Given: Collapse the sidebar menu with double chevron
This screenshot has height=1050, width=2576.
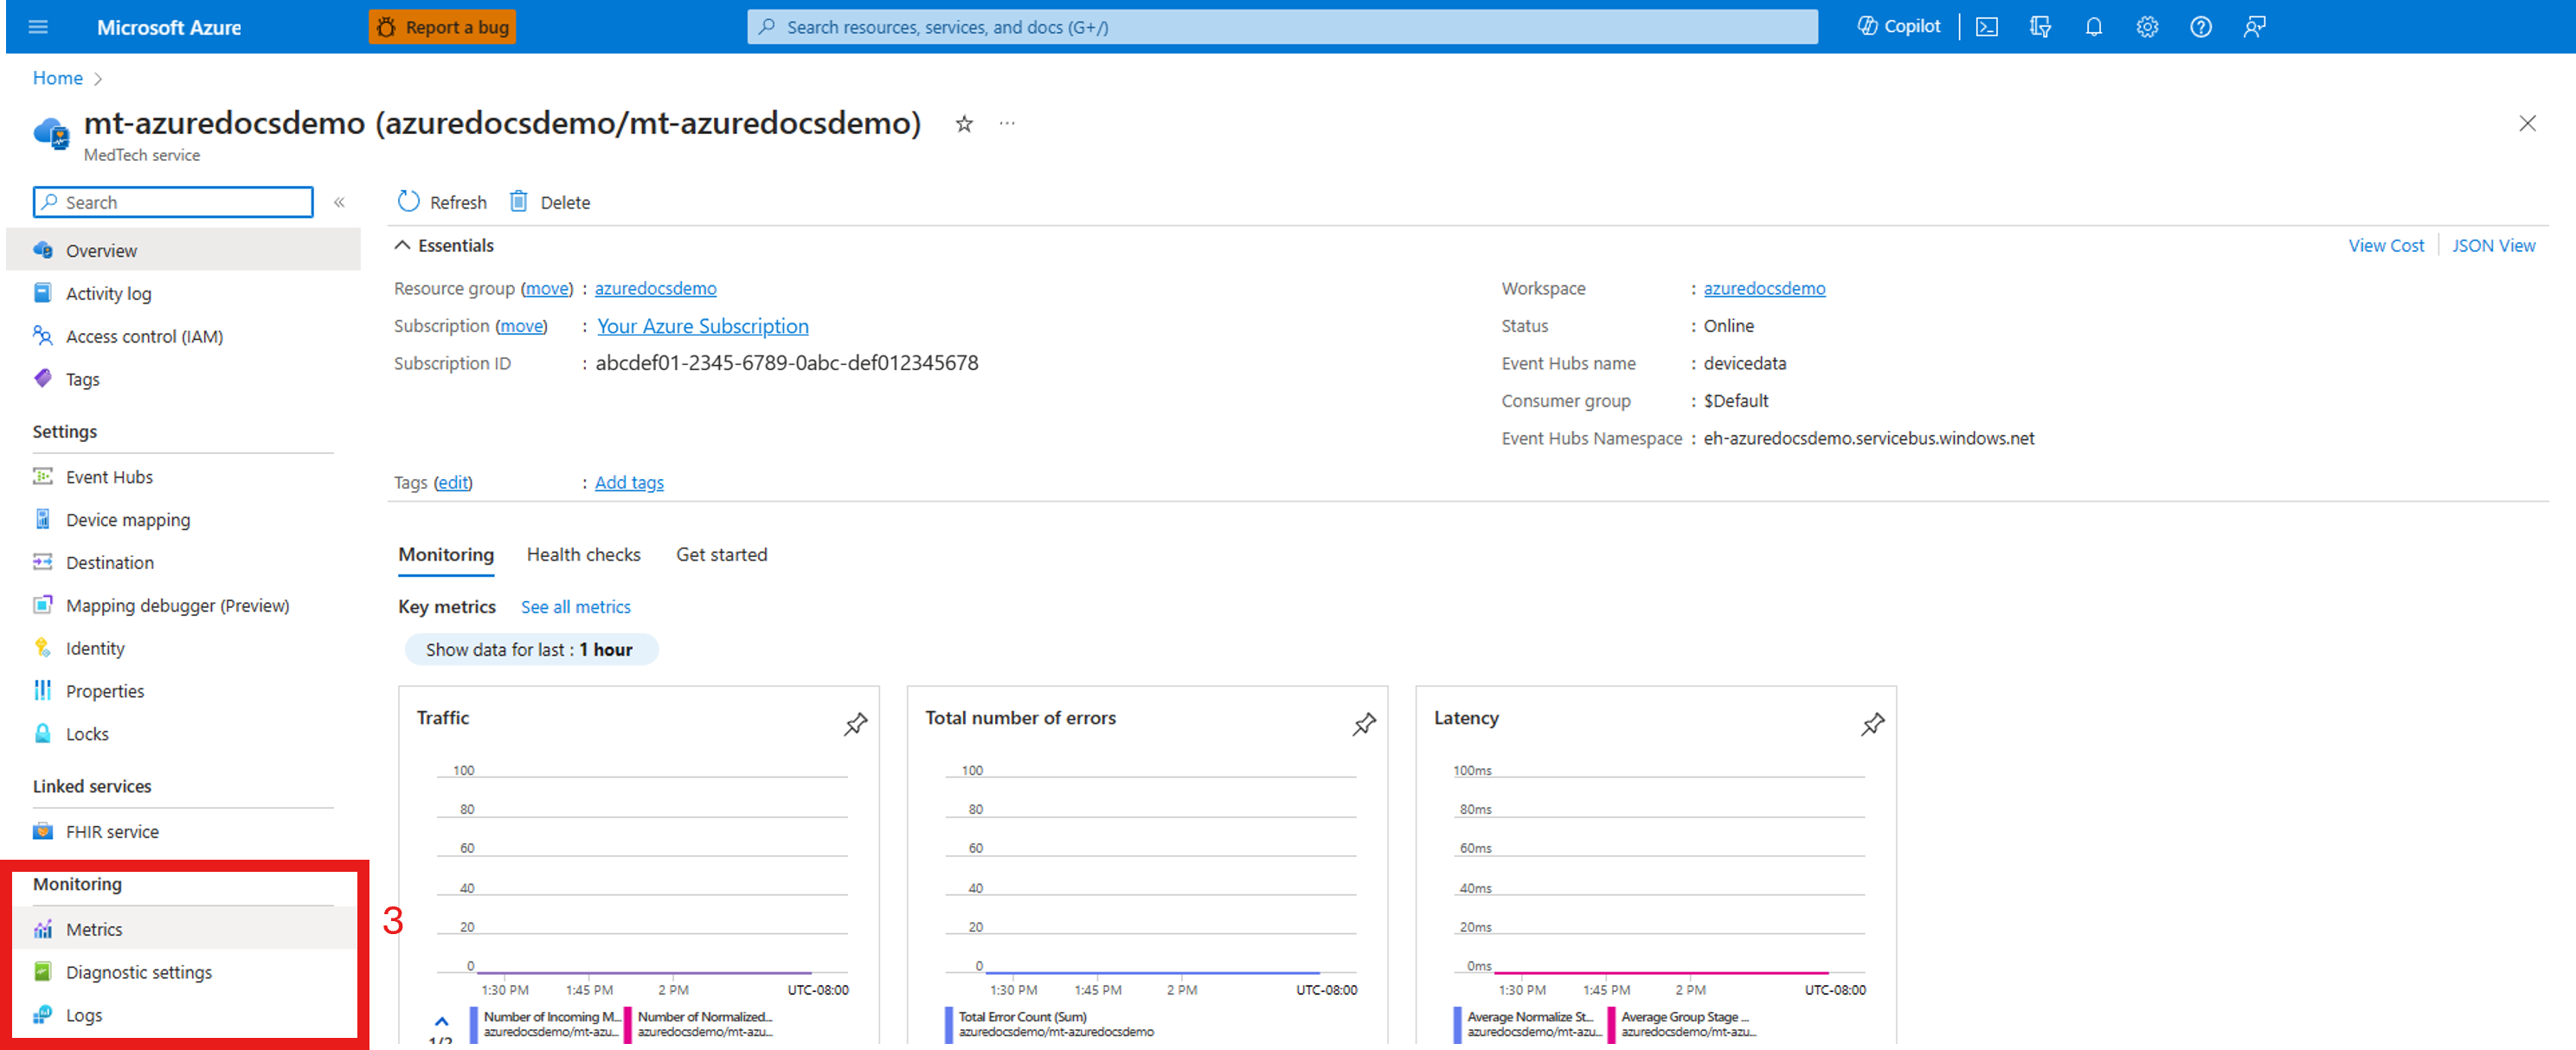Looking at the screenshot, I should 339,202.
